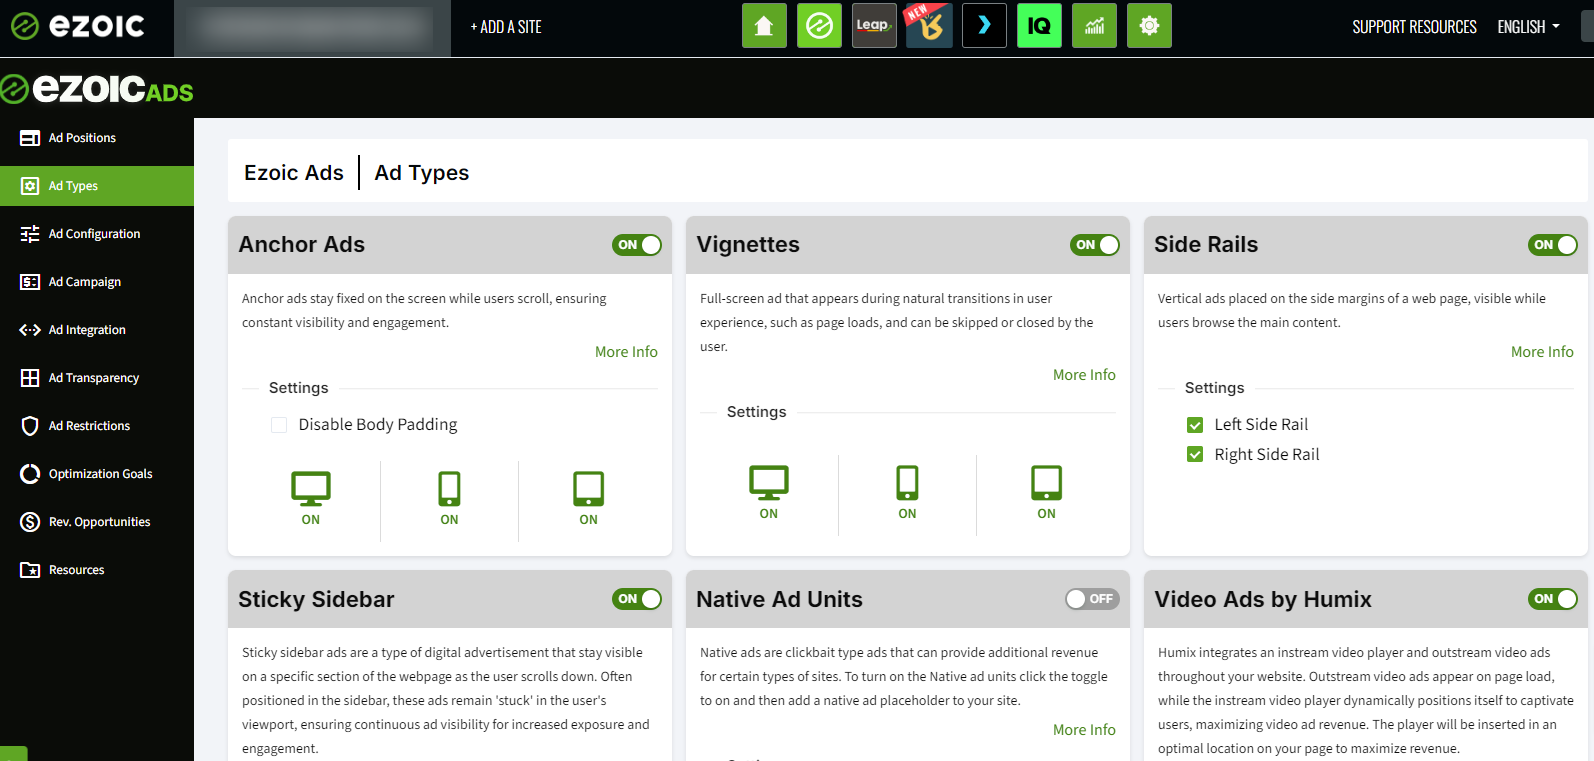Uncheck the Left Side Rail checkbox

click(1195, 425)
